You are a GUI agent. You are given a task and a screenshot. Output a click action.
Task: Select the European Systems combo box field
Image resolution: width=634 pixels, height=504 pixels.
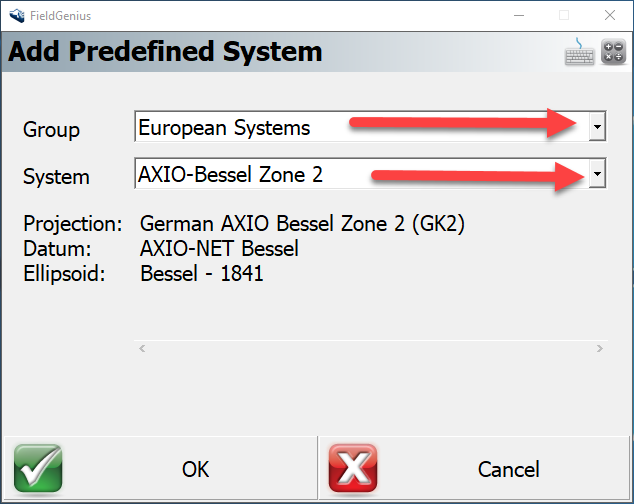(x=360, y=127)
